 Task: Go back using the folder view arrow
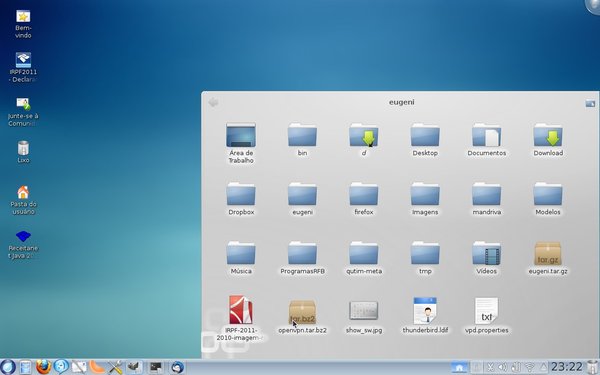click(213, 102)
